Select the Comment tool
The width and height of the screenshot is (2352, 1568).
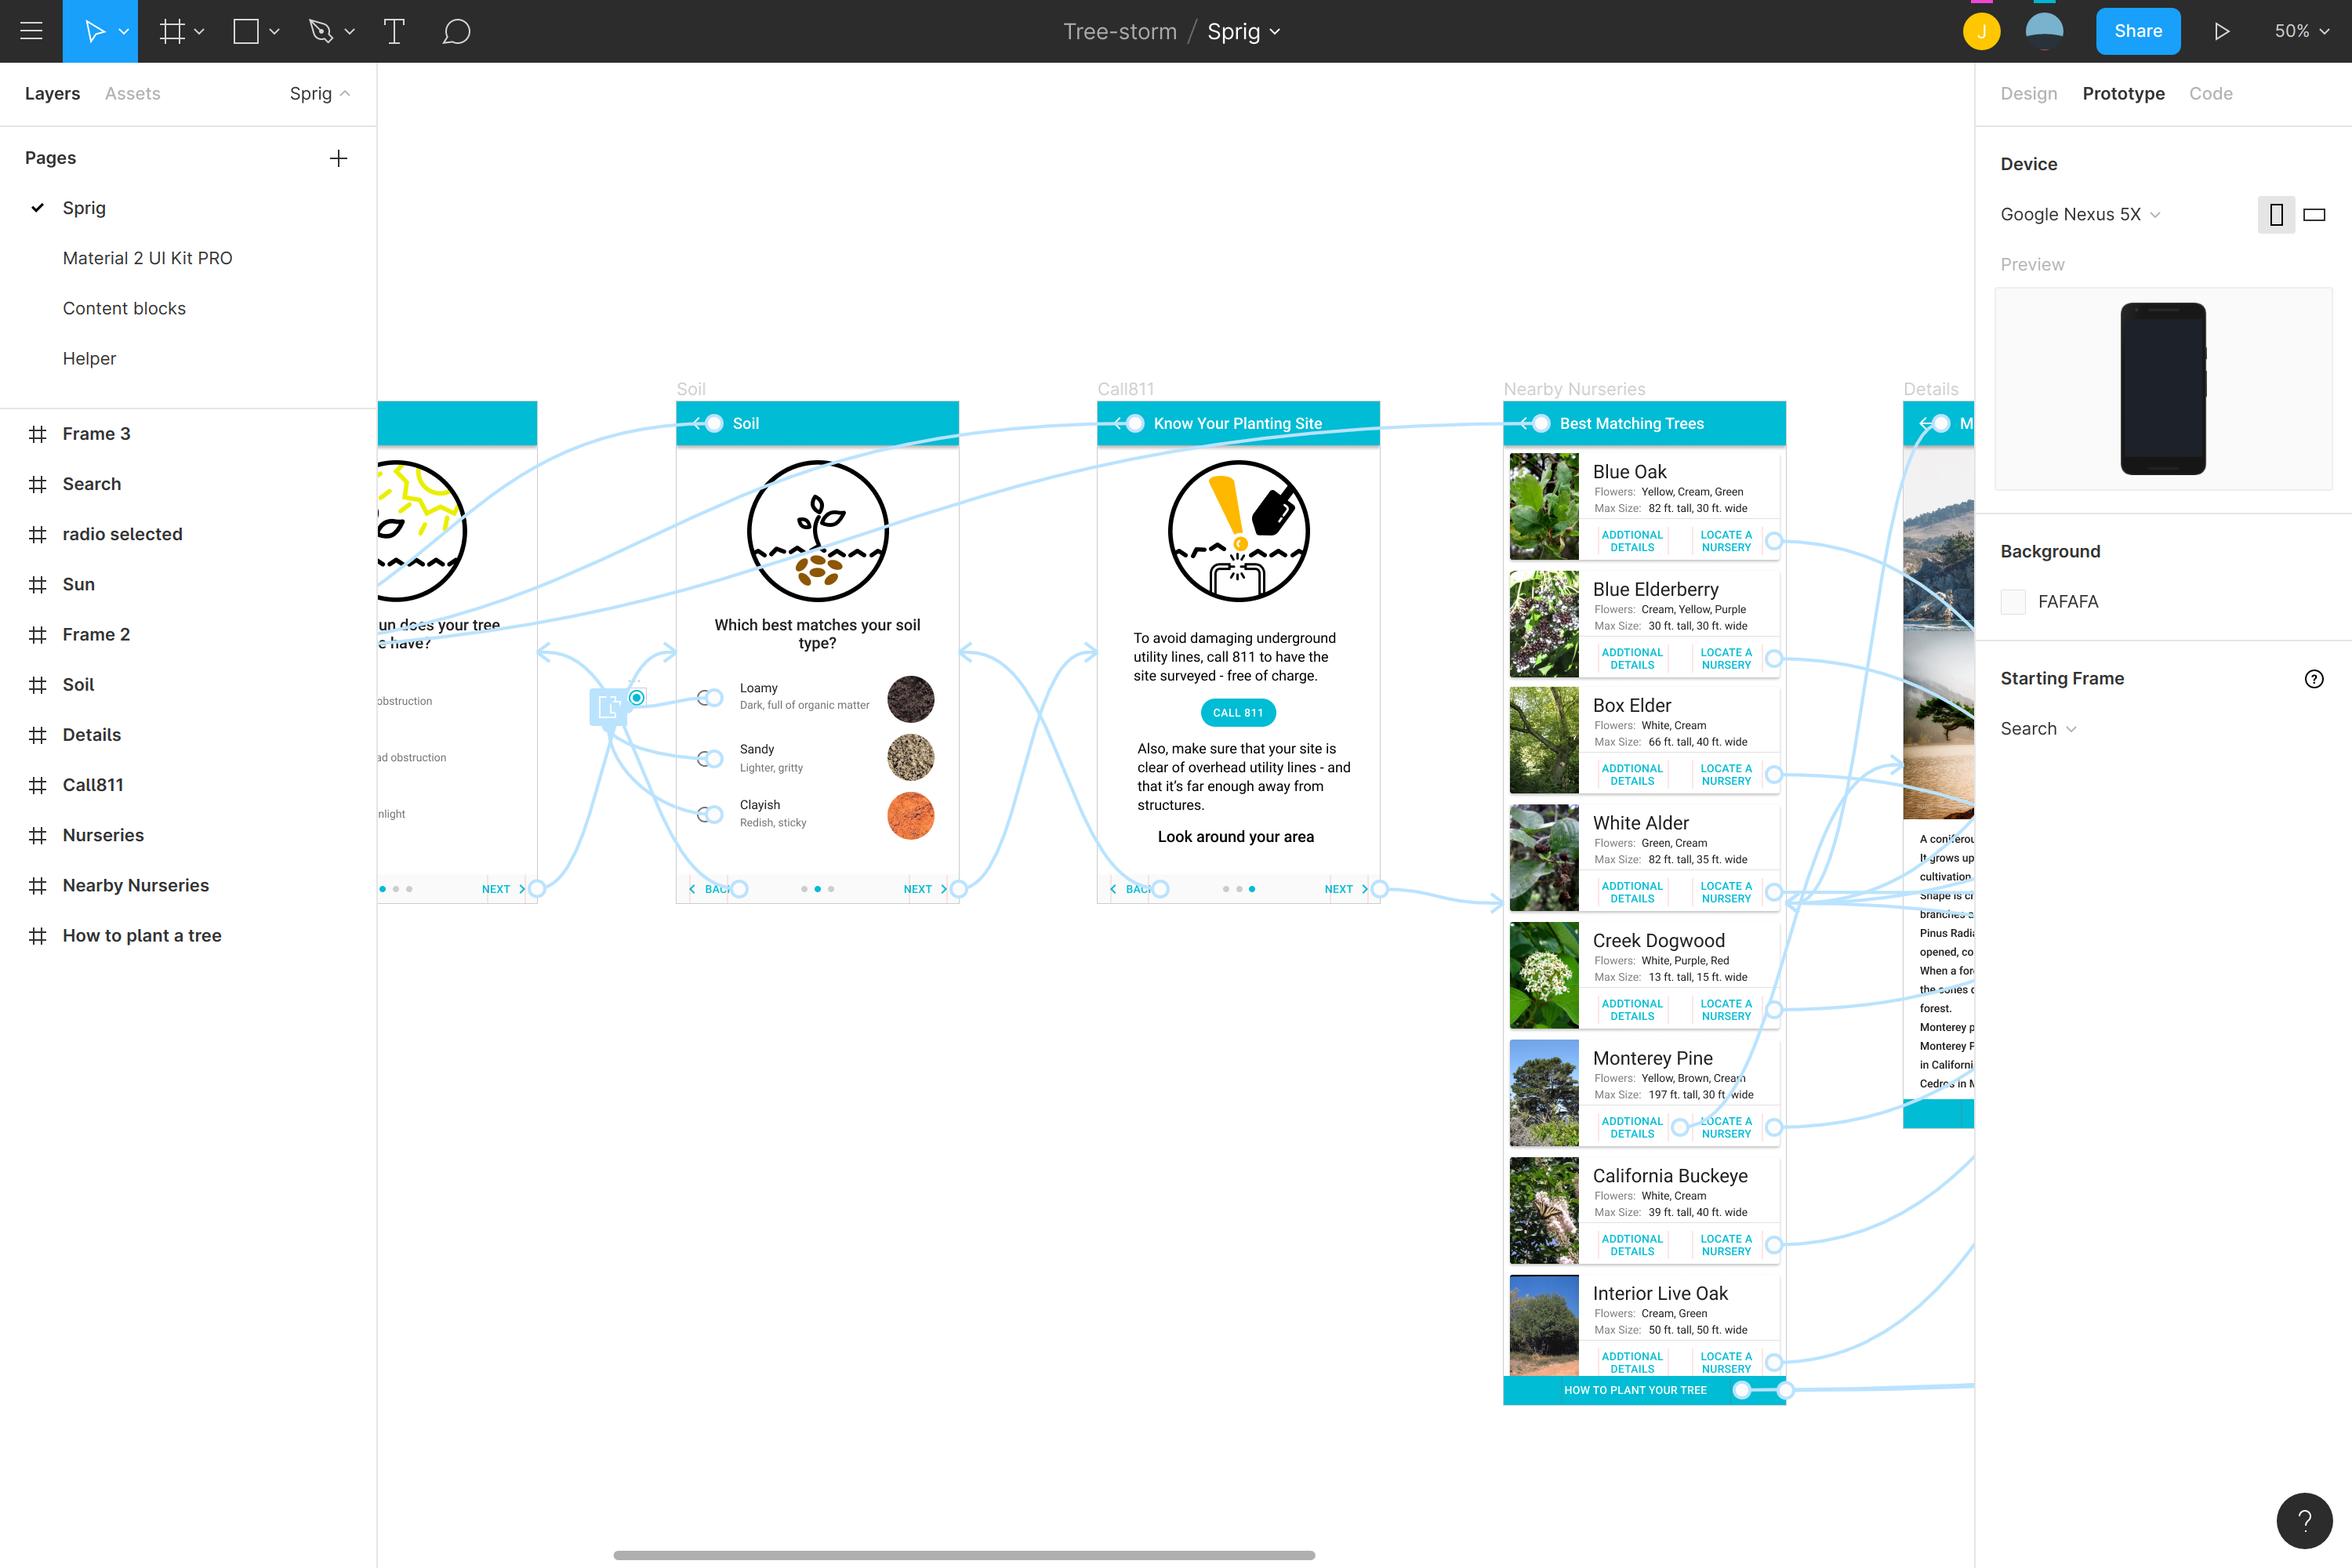tap(456, 31)
